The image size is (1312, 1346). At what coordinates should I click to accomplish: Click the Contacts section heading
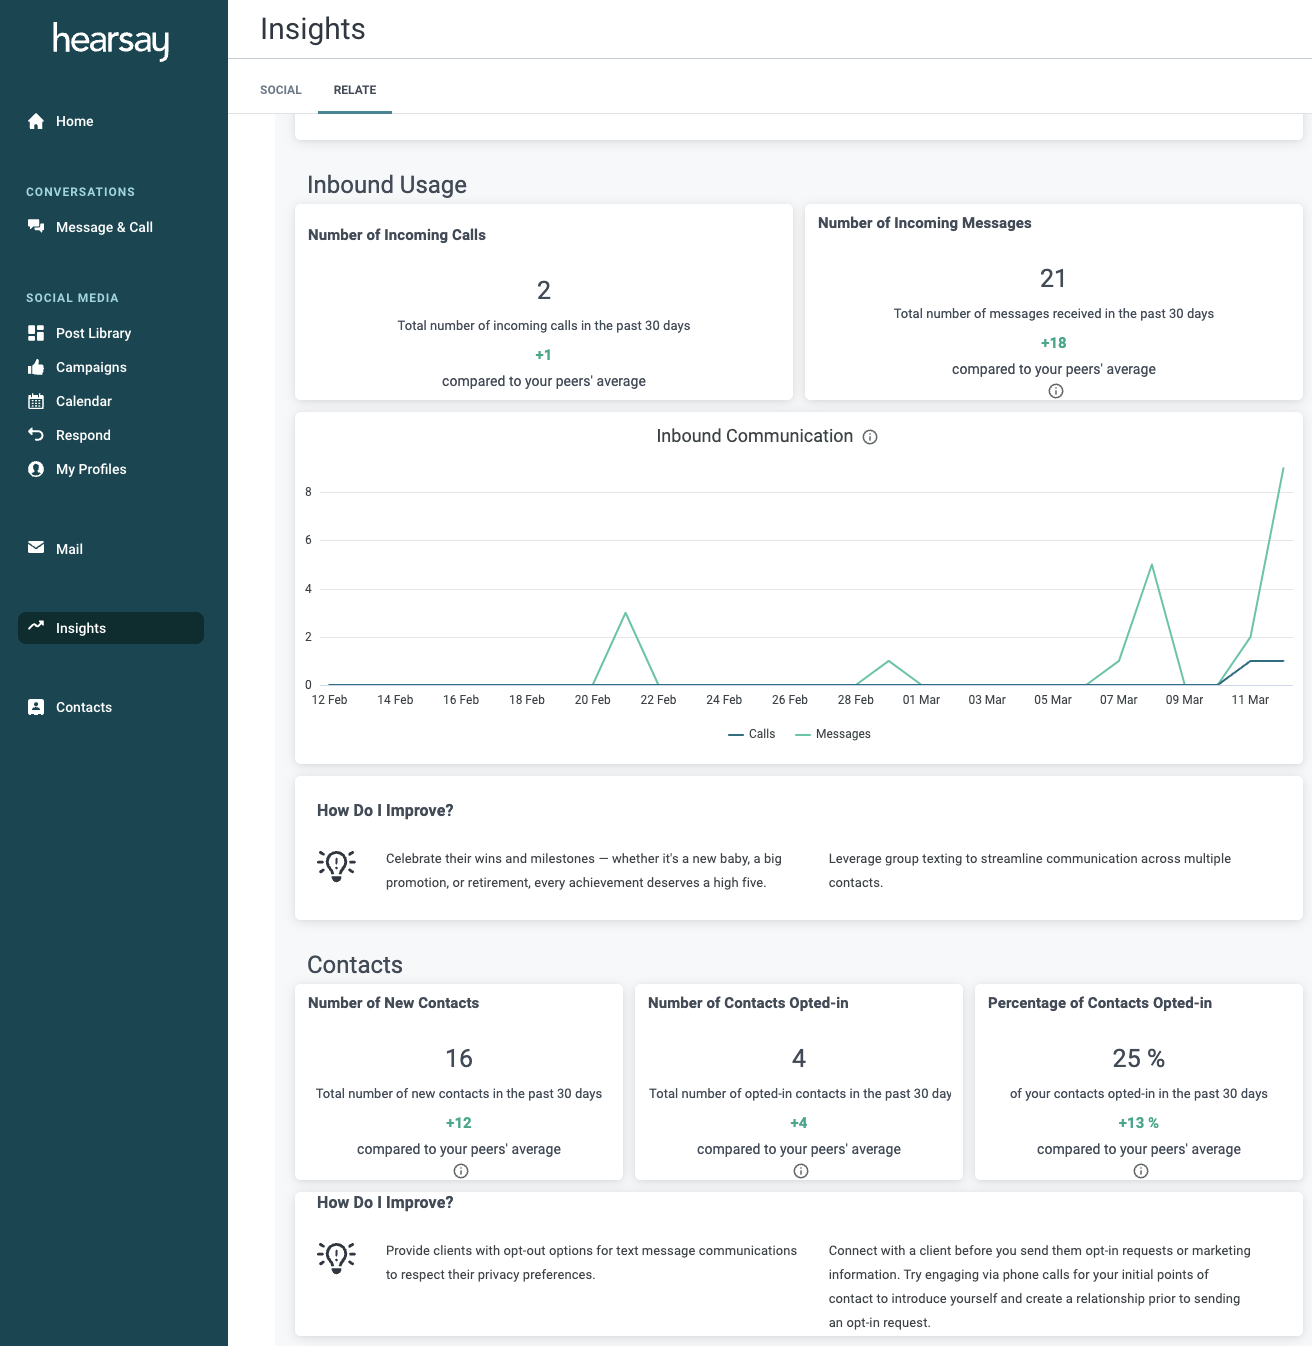point(355,965)
